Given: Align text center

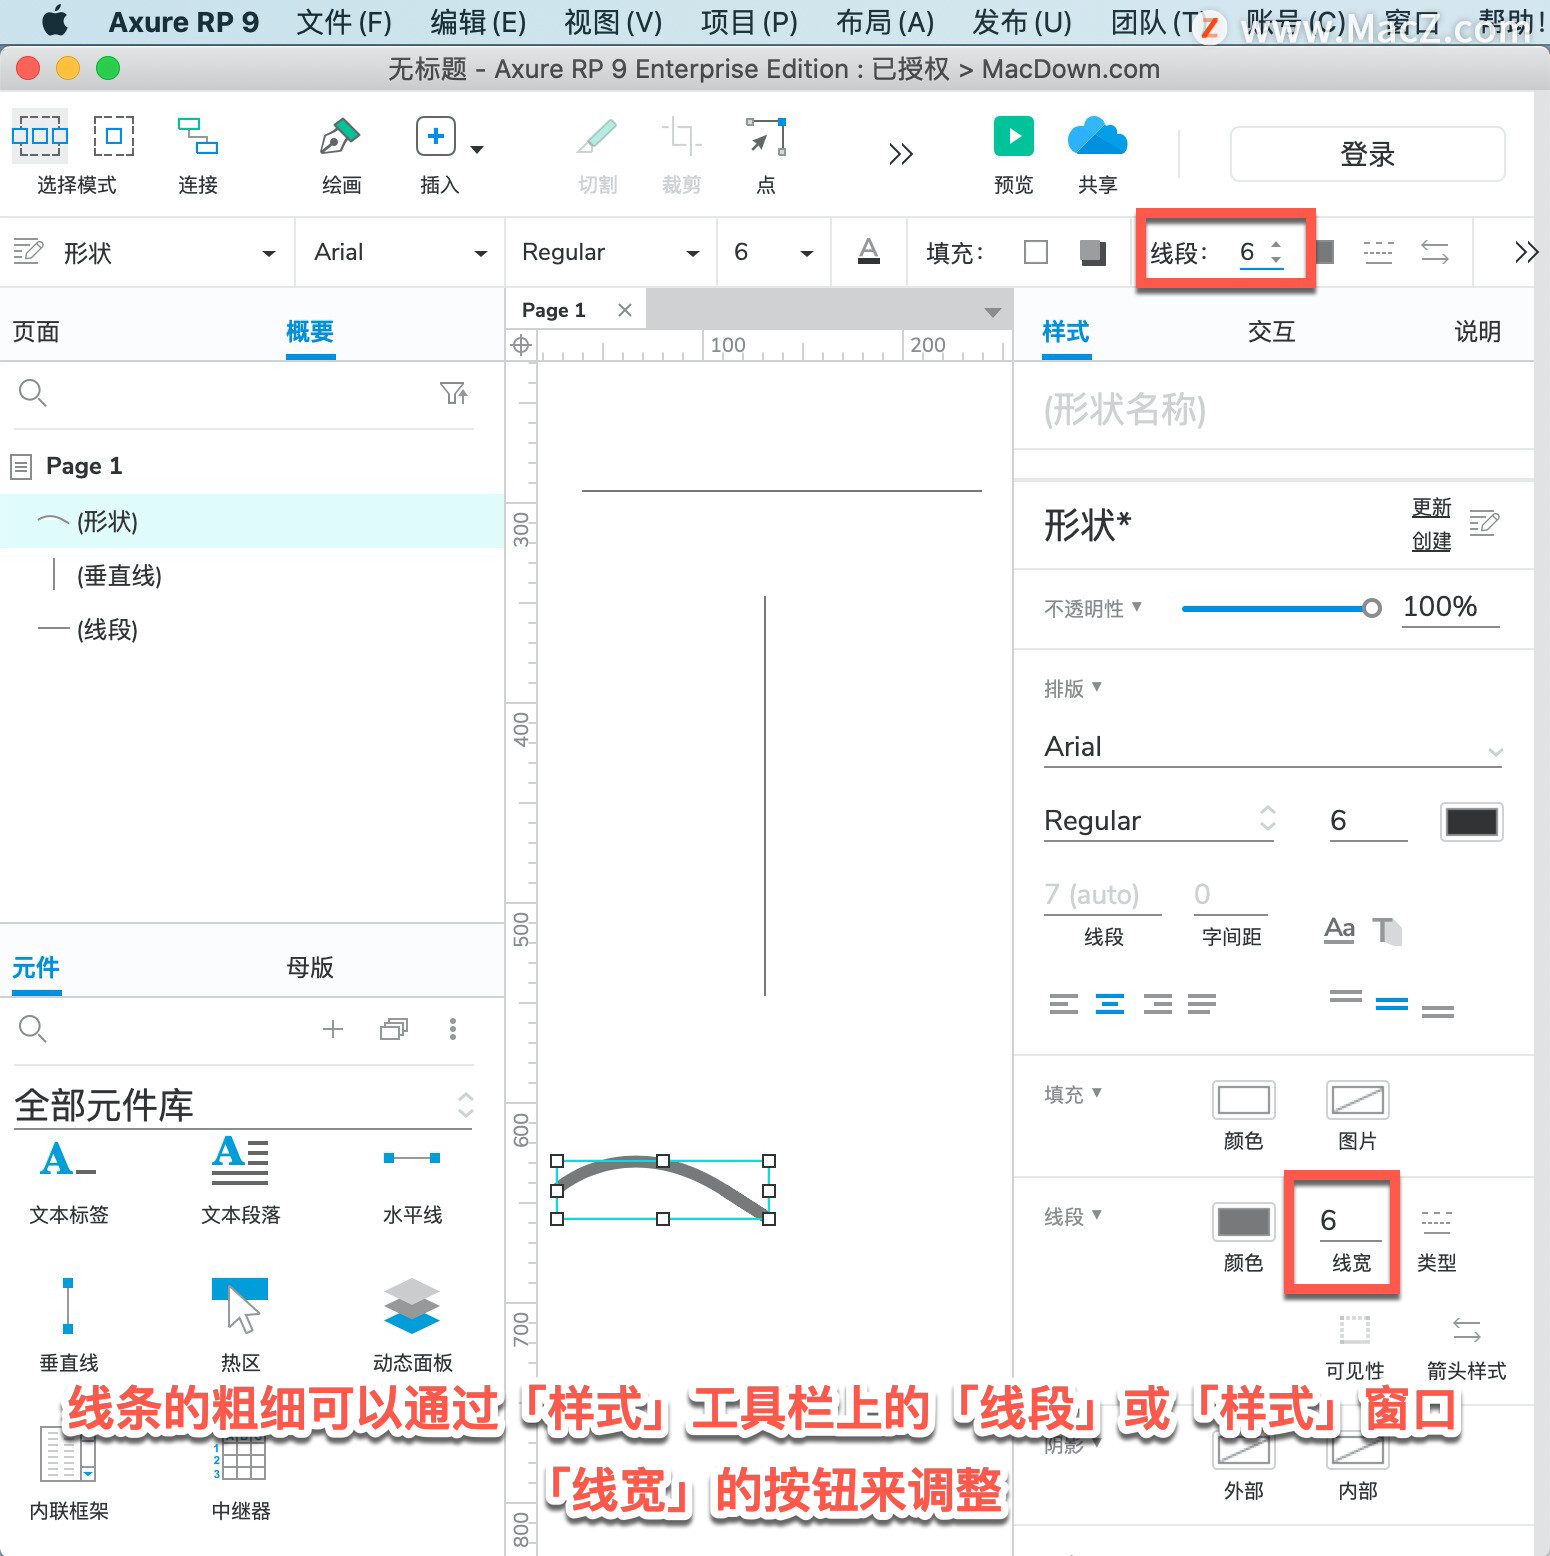Looking at the screenshot, I should click(x=1110, y=1004).
